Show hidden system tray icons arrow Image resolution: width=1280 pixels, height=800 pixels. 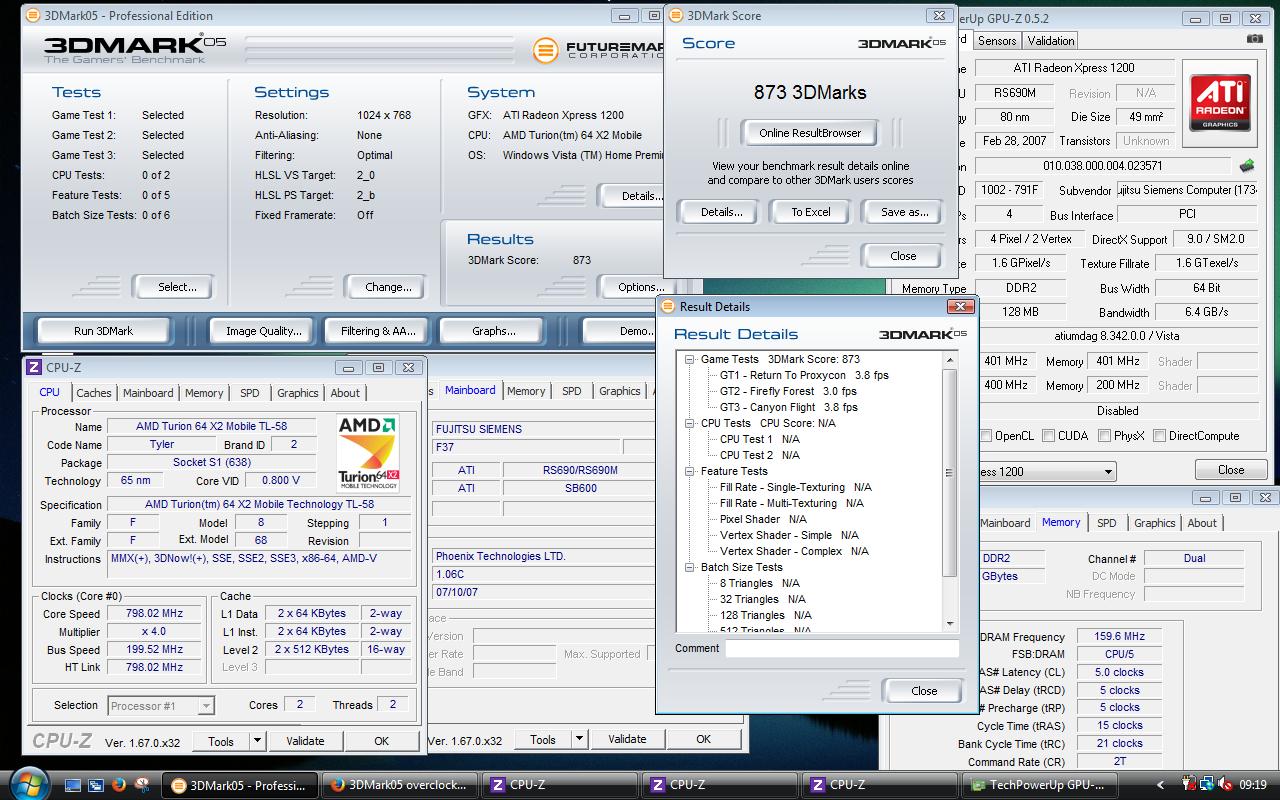click(x=1160, y=785)
